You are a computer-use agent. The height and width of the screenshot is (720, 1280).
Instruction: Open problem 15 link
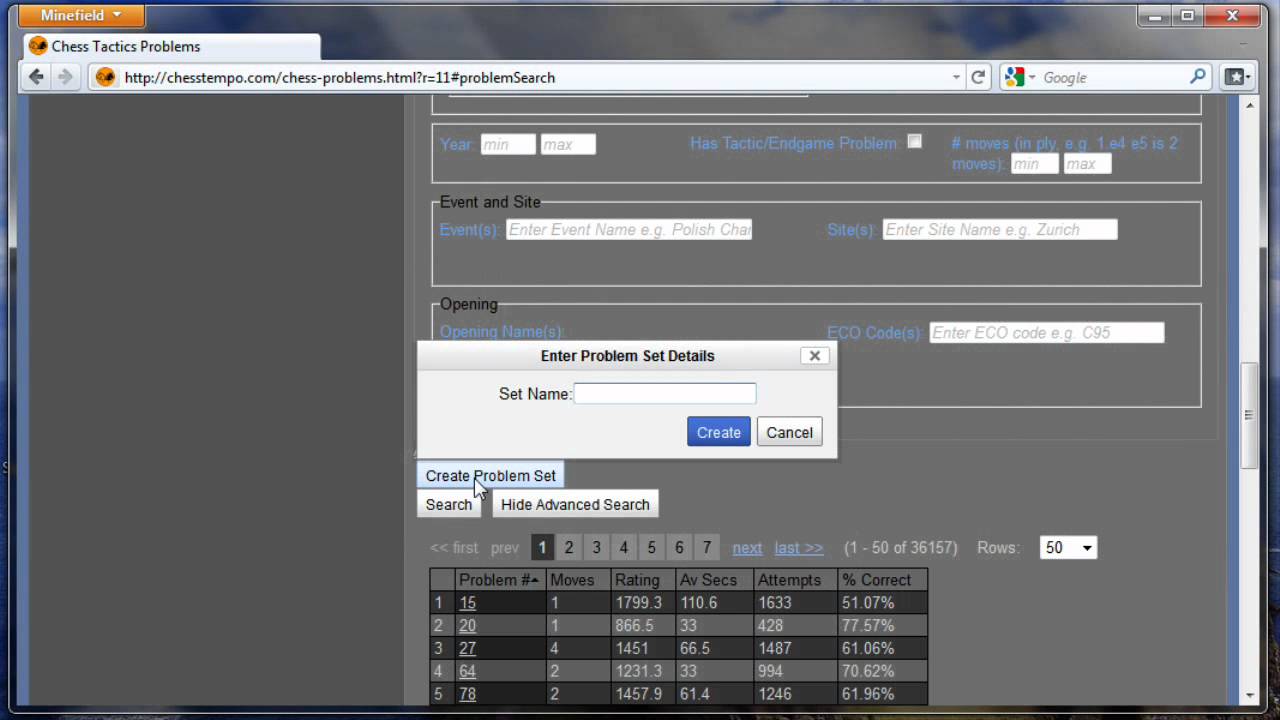click(x=467, y=603)
